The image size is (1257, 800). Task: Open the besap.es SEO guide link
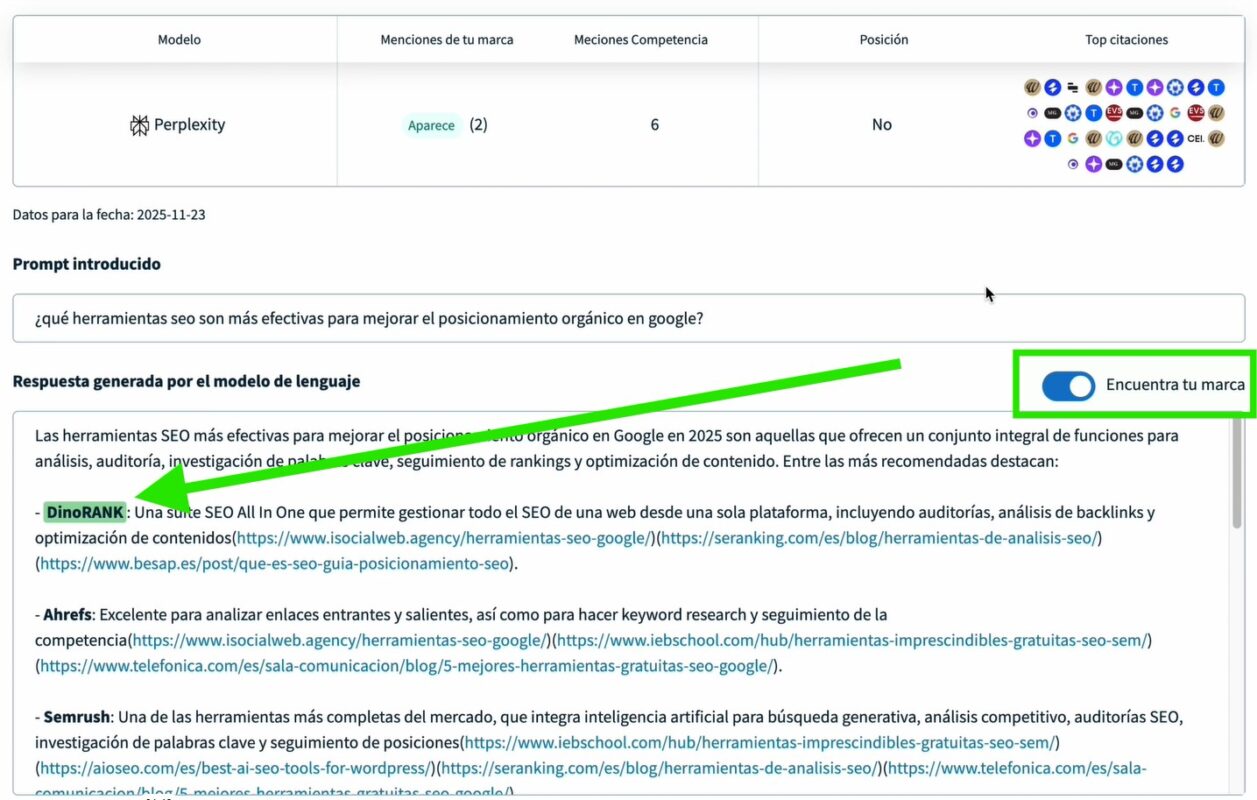[x=275, y=563]
